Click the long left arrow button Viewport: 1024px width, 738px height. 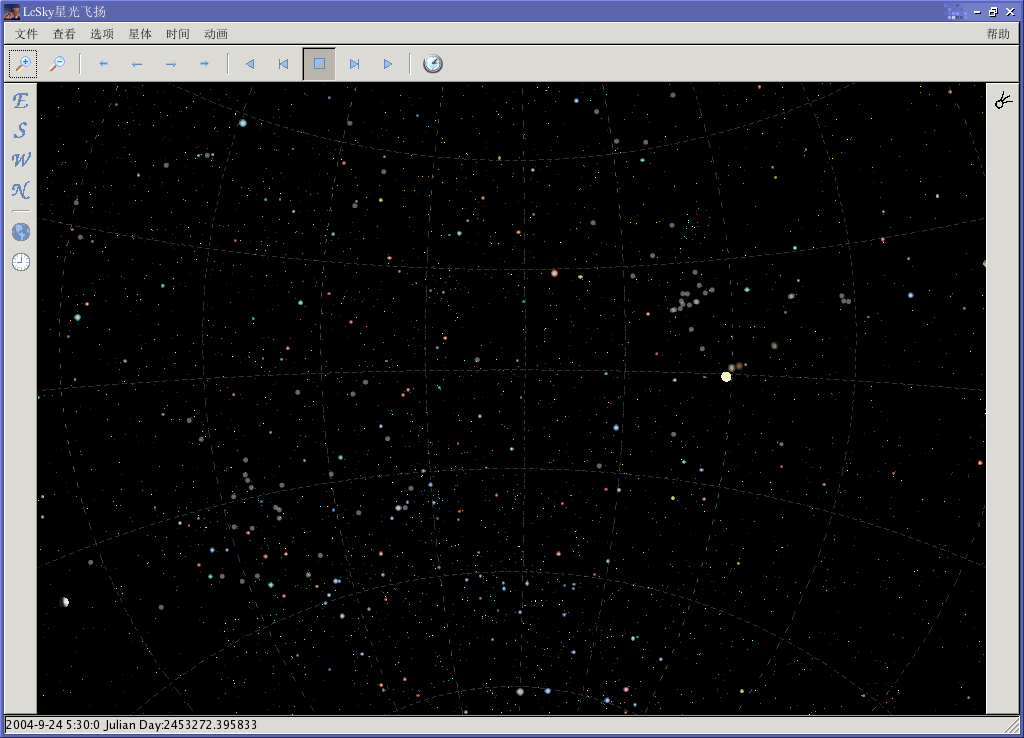[137, 64]
